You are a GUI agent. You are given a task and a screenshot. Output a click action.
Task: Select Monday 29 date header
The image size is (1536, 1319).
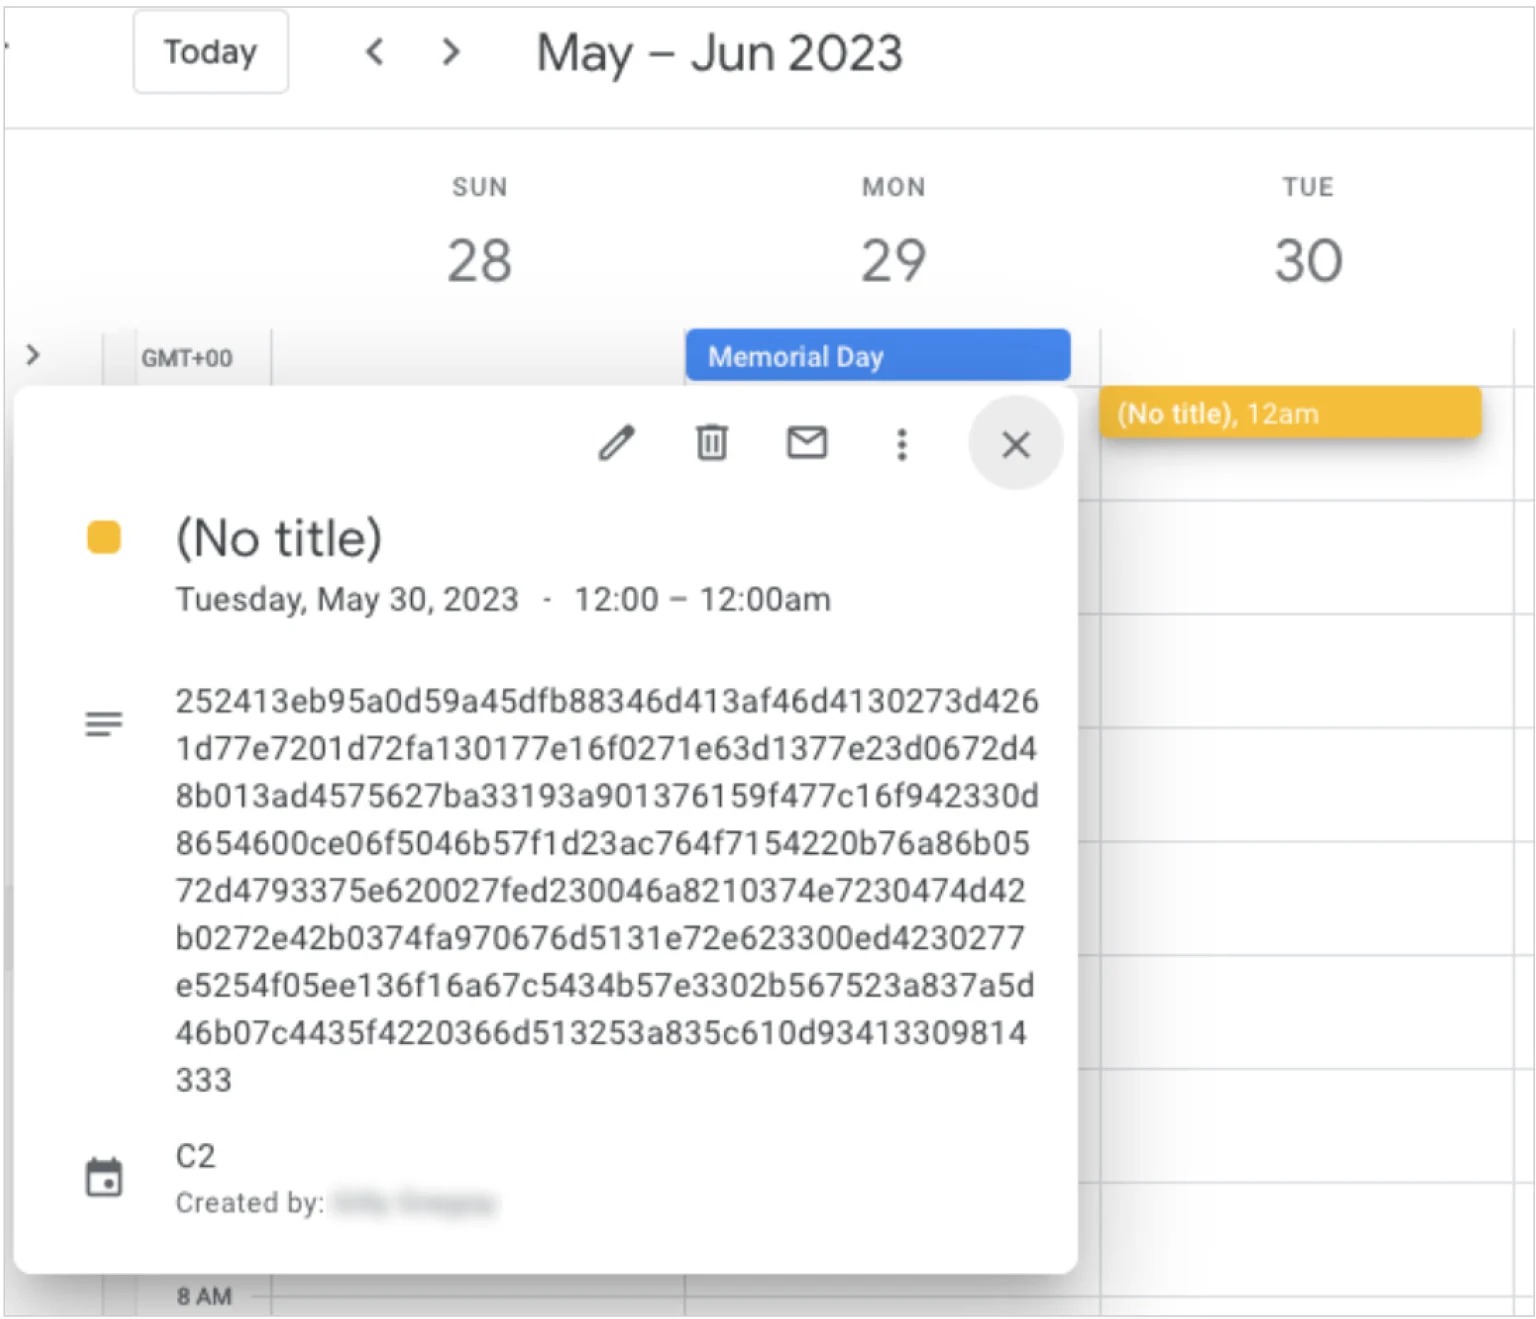click(x=893, y=260)
